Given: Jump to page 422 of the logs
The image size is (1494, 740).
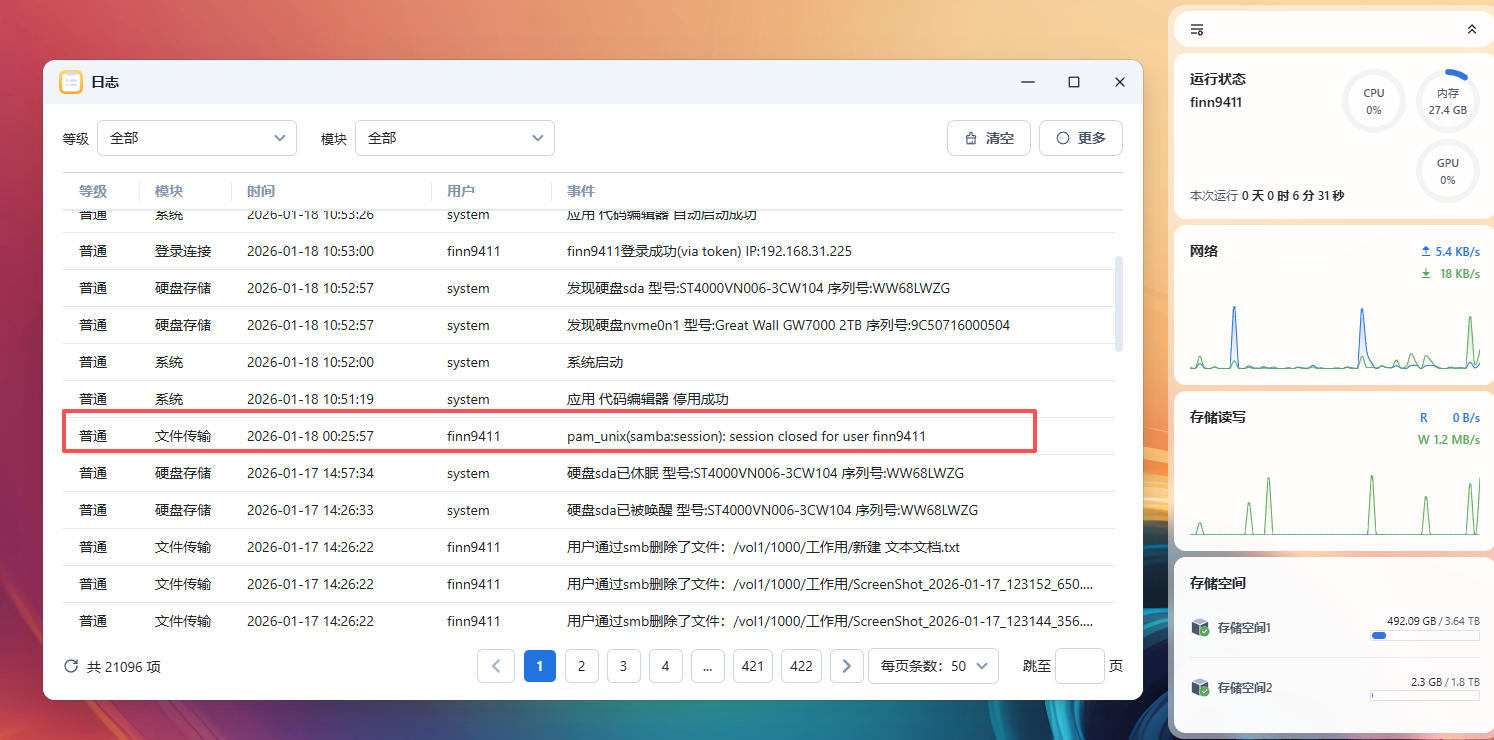Looking at the screenshot, I should point(800,666).
